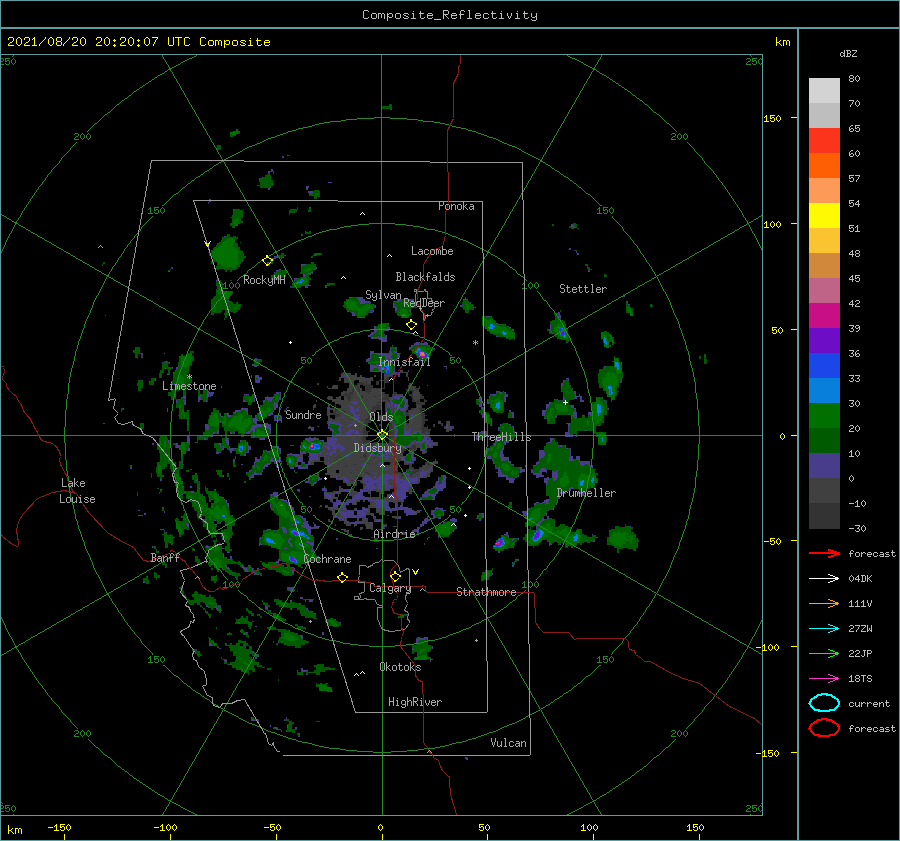Click the yellow diamond marker above Calgary label
Screen dimensions: 900x841
(395, 576)
